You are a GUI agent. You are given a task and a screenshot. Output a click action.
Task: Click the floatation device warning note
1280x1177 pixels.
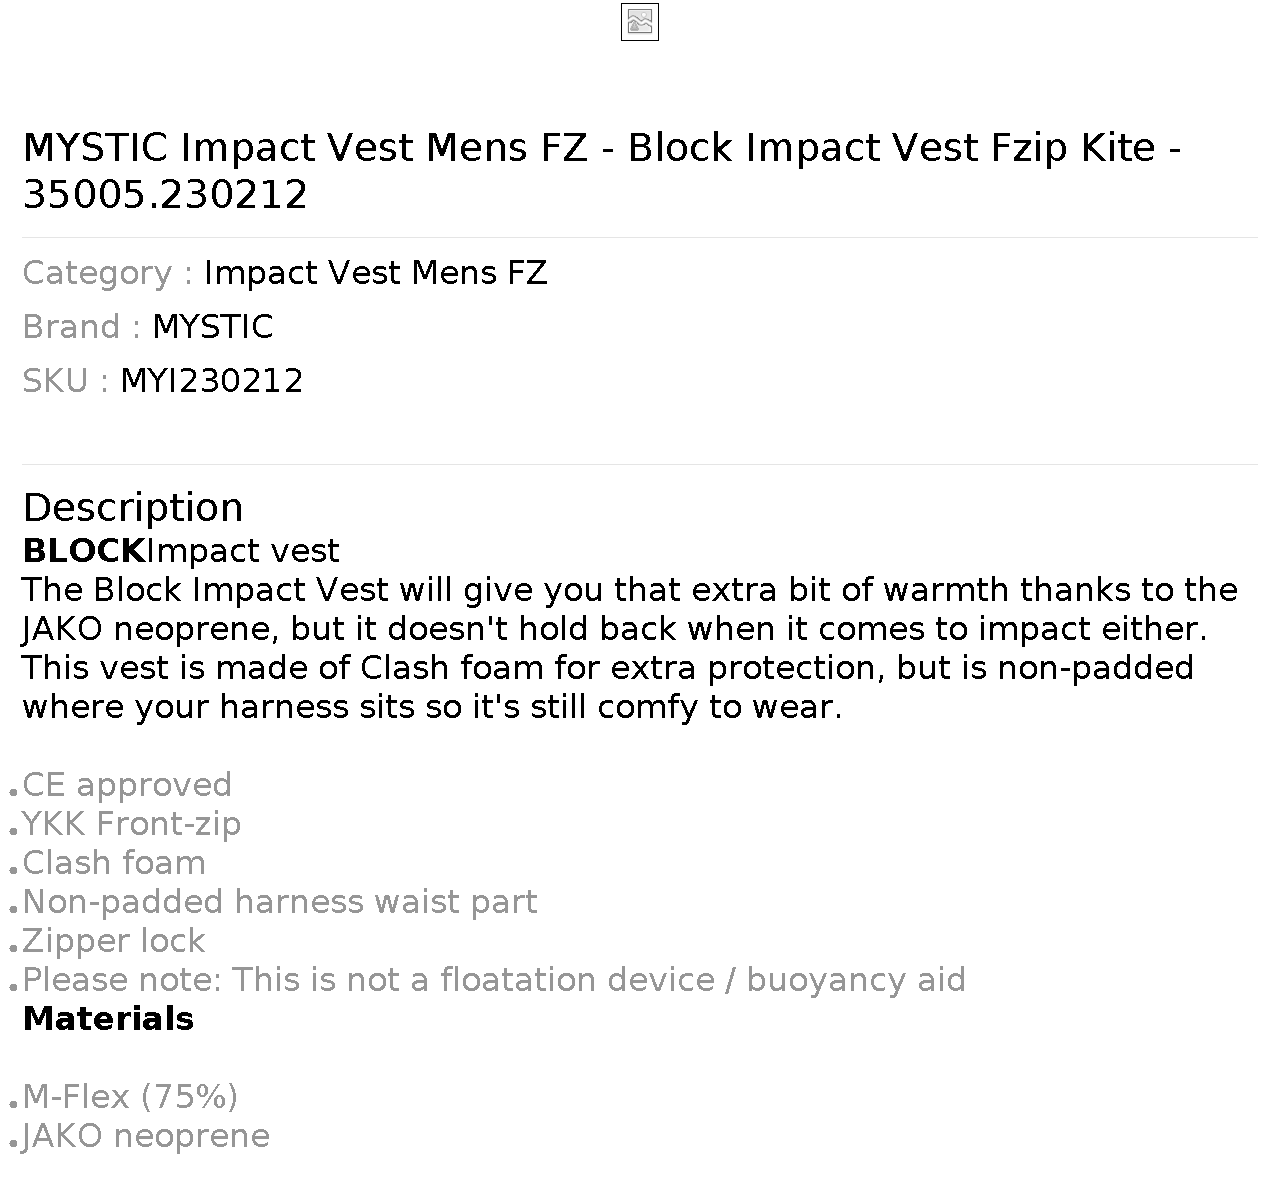pyautogui.click(x=494, y=980)
